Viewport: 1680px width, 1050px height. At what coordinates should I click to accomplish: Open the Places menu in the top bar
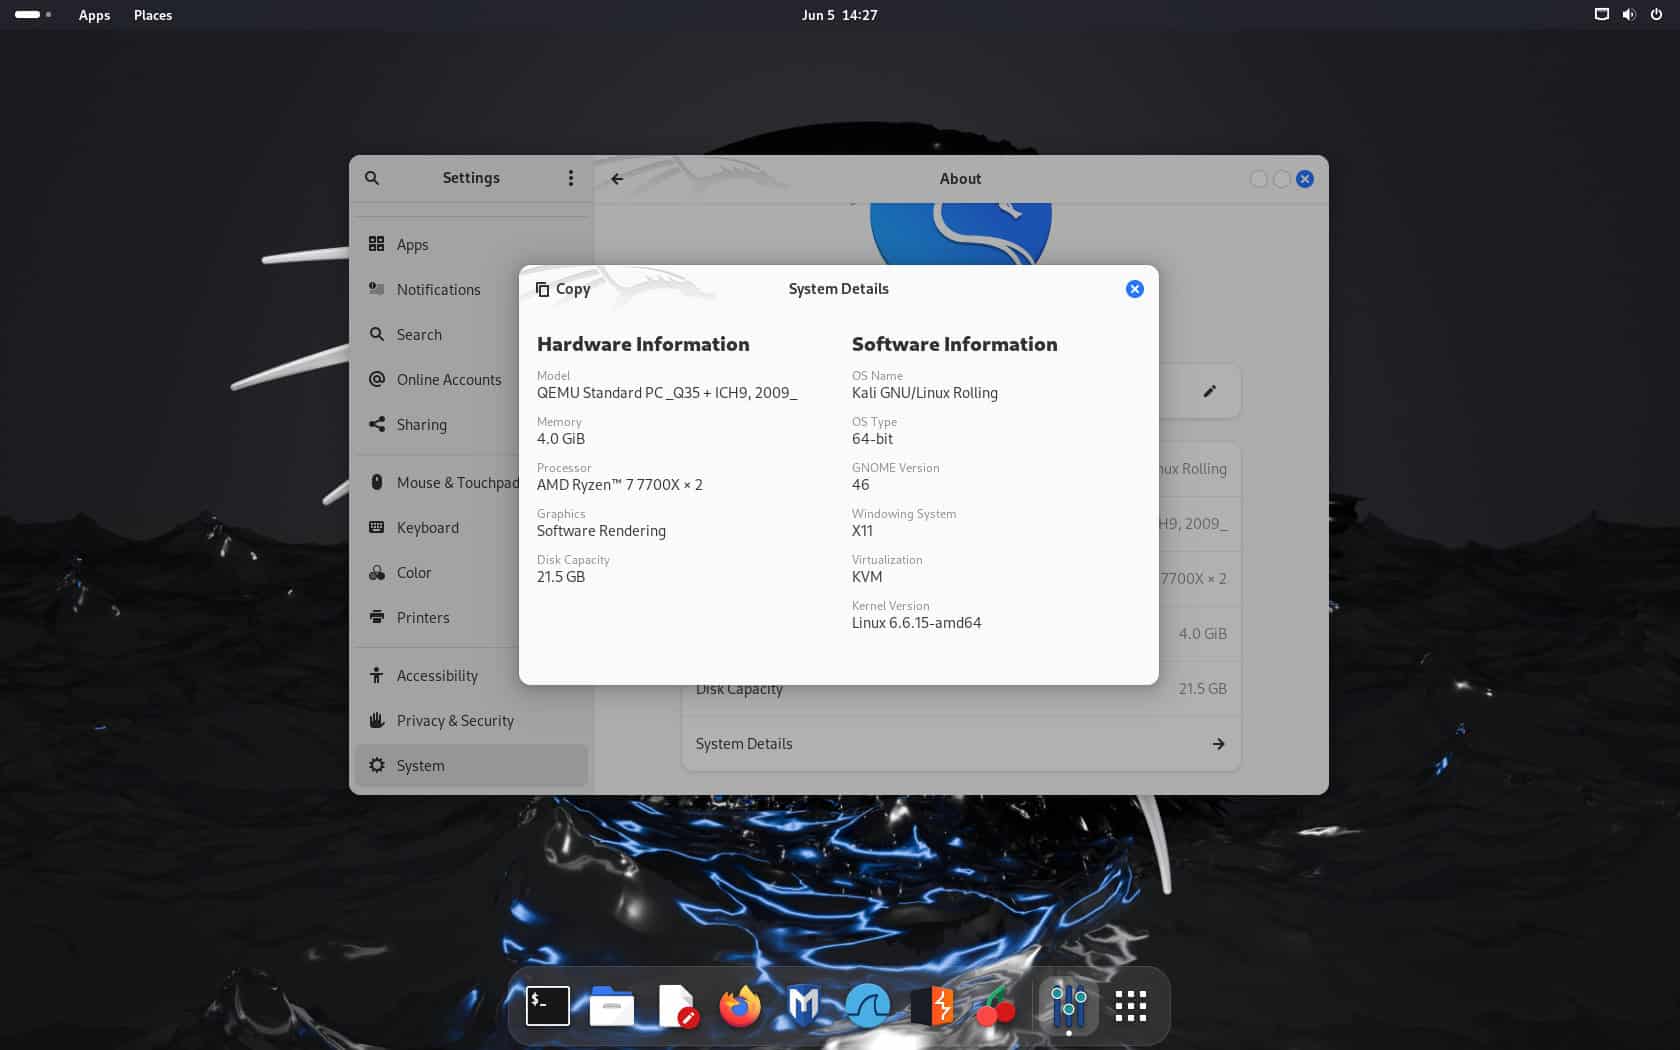tap(152, 15)
